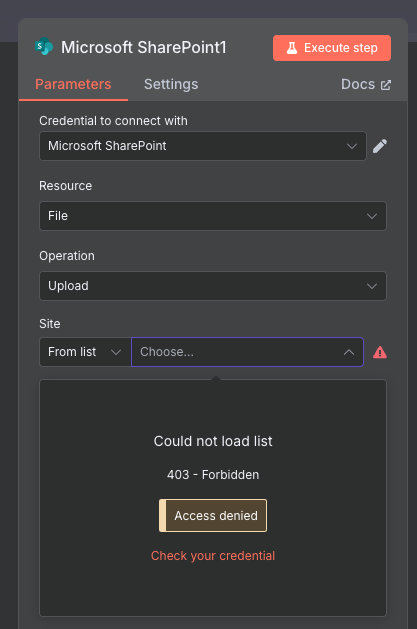Click the chevron in the Resource field
This screenshot has height=629, width=417.
point(372,216)
